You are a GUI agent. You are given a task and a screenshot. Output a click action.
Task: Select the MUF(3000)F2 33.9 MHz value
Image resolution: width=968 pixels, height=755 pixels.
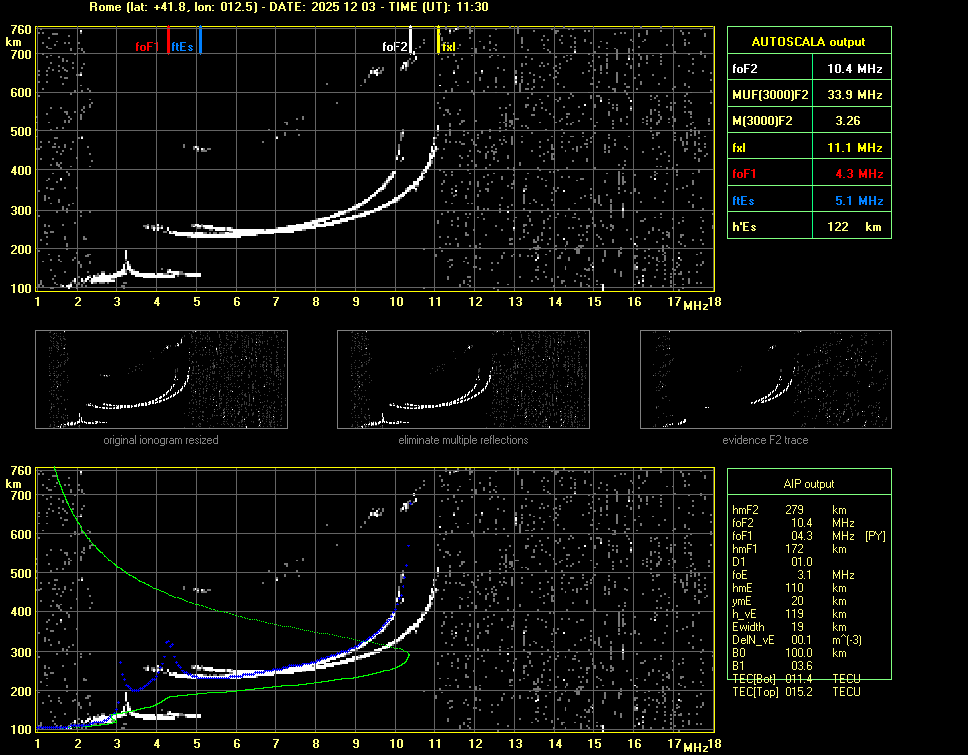pyautogui.click(x=854, y=95)
